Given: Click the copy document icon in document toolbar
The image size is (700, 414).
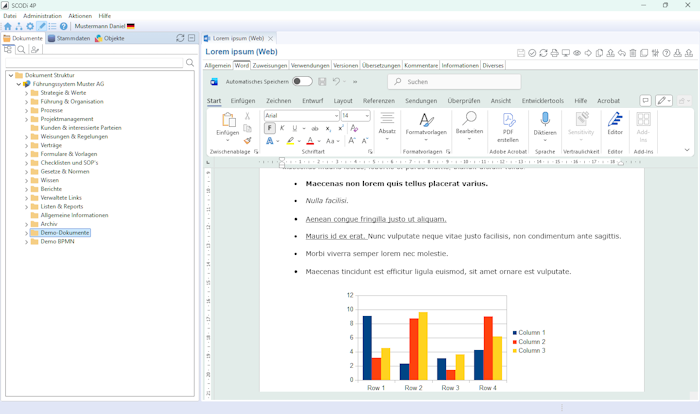Looking at the screenshot, I should [599, 53].
